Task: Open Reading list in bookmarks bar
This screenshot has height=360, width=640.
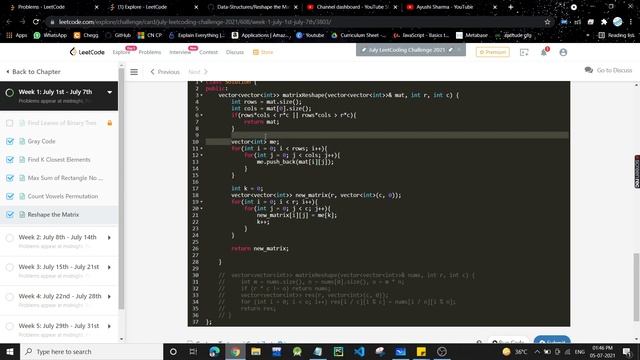Action: coord(616,36)
